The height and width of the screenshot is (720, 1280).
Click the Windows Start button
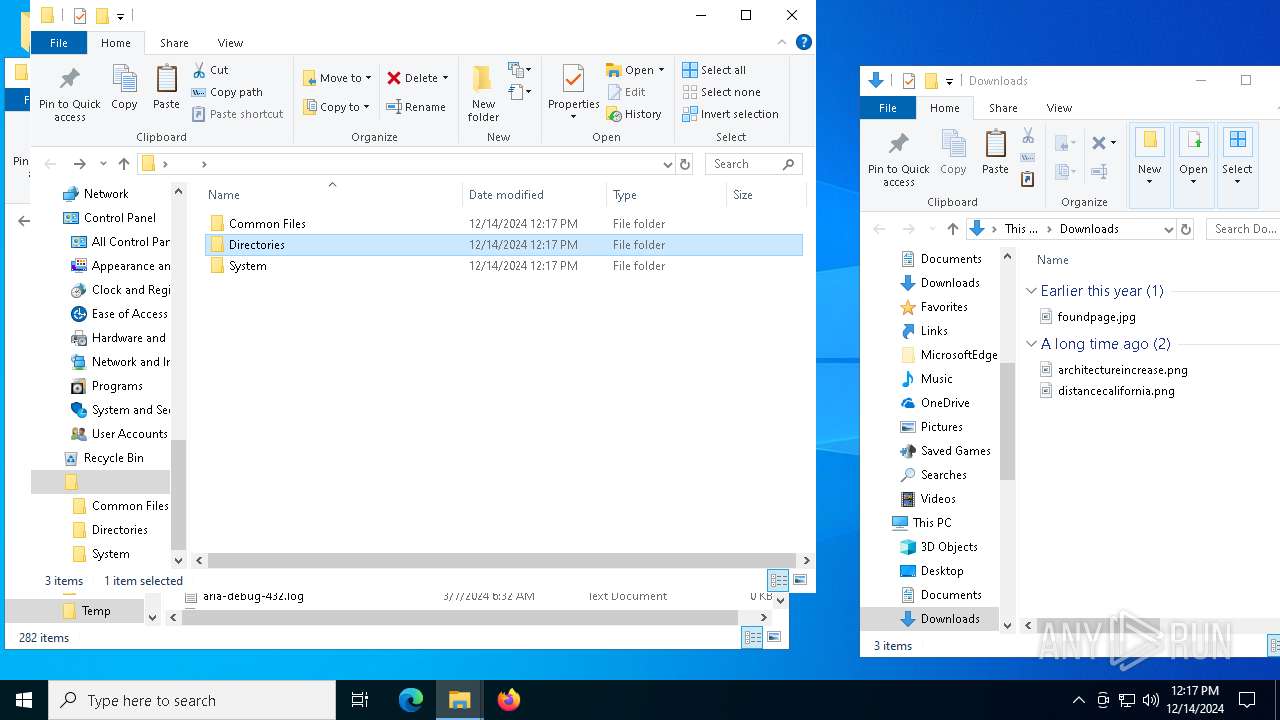coord(24,700)
